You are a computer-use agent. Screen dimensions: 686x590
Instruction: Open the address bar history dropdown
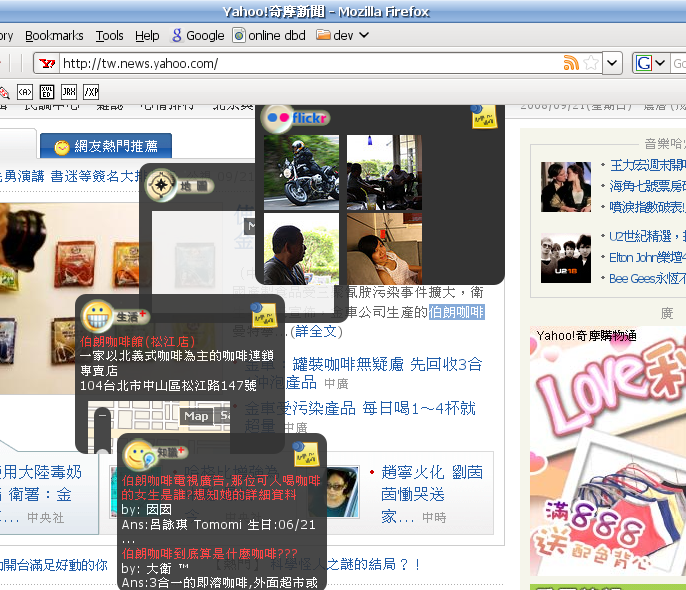(x=612, y=63)
